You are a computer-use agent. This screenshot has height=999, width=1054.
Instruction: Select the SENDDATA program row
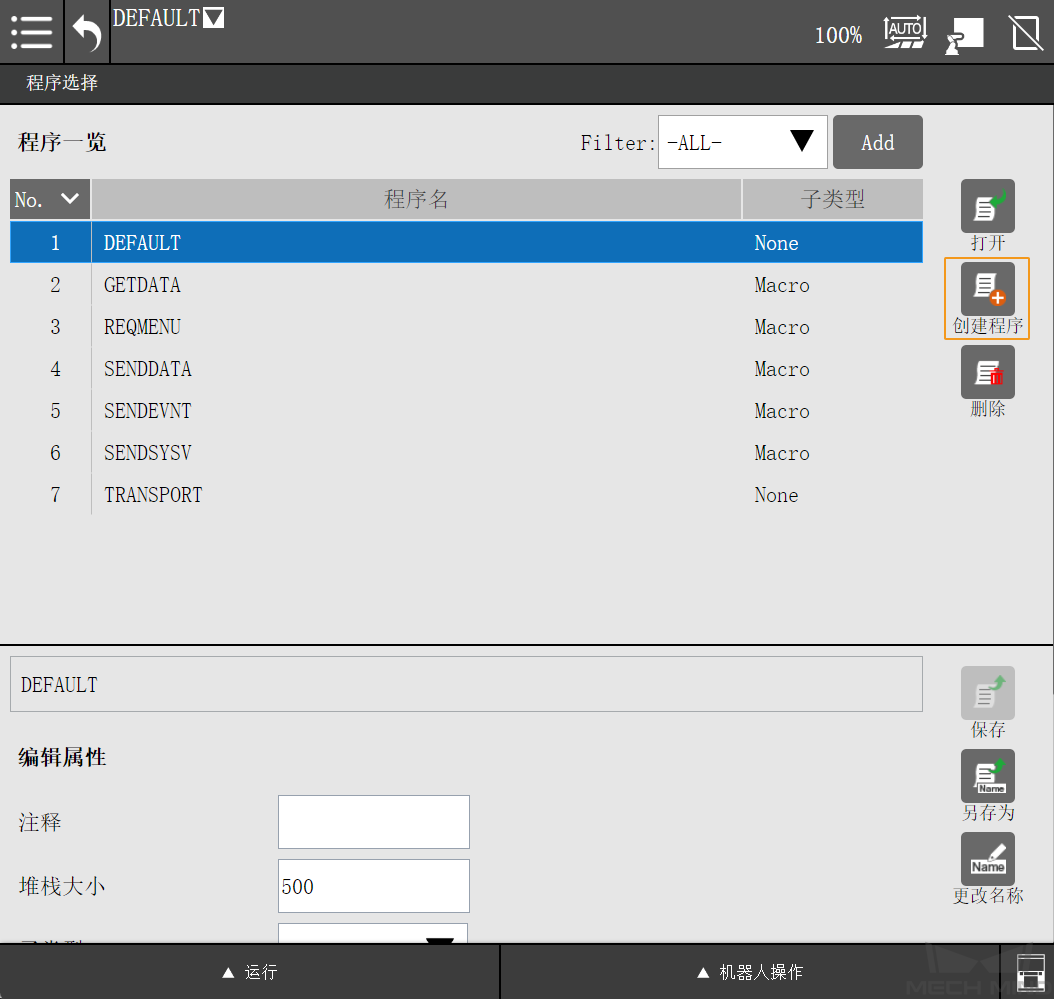pos(467,368)
